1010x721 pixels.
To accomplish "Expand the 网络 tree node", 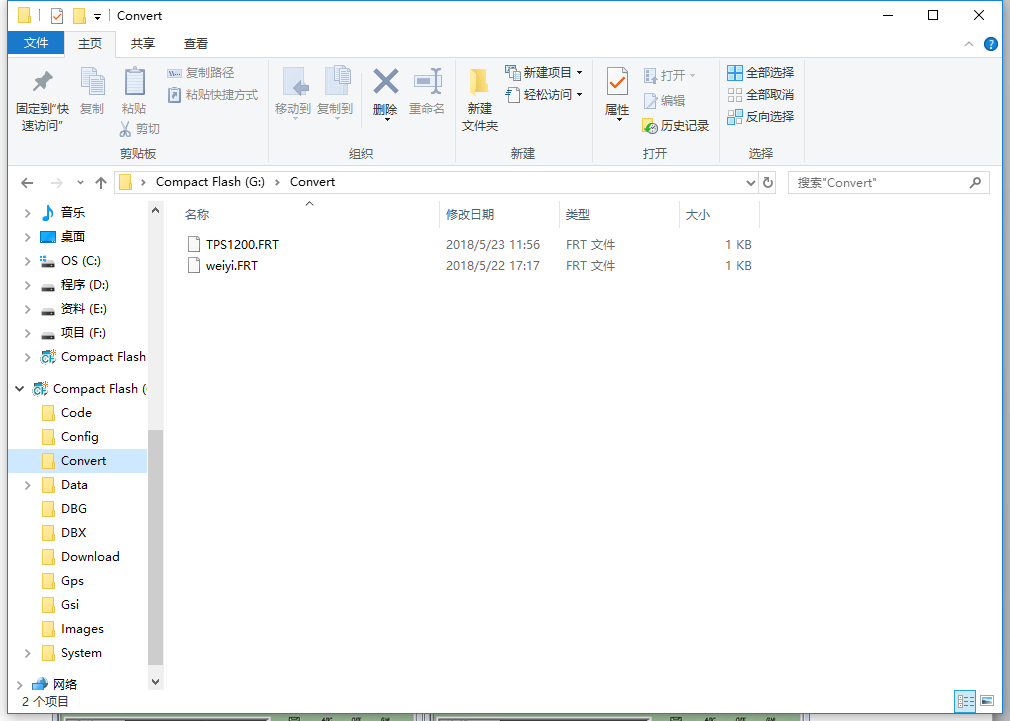I will pyautogui.click(x=19, y=685).
